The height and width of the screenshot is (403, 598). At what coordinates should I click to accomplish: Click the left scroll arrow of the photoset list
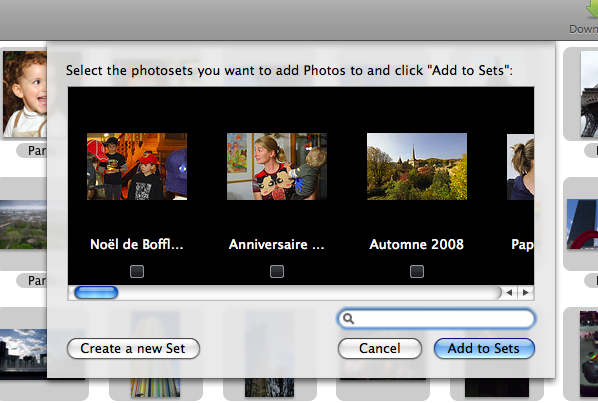pyautogui.click(x=509, y=292)
